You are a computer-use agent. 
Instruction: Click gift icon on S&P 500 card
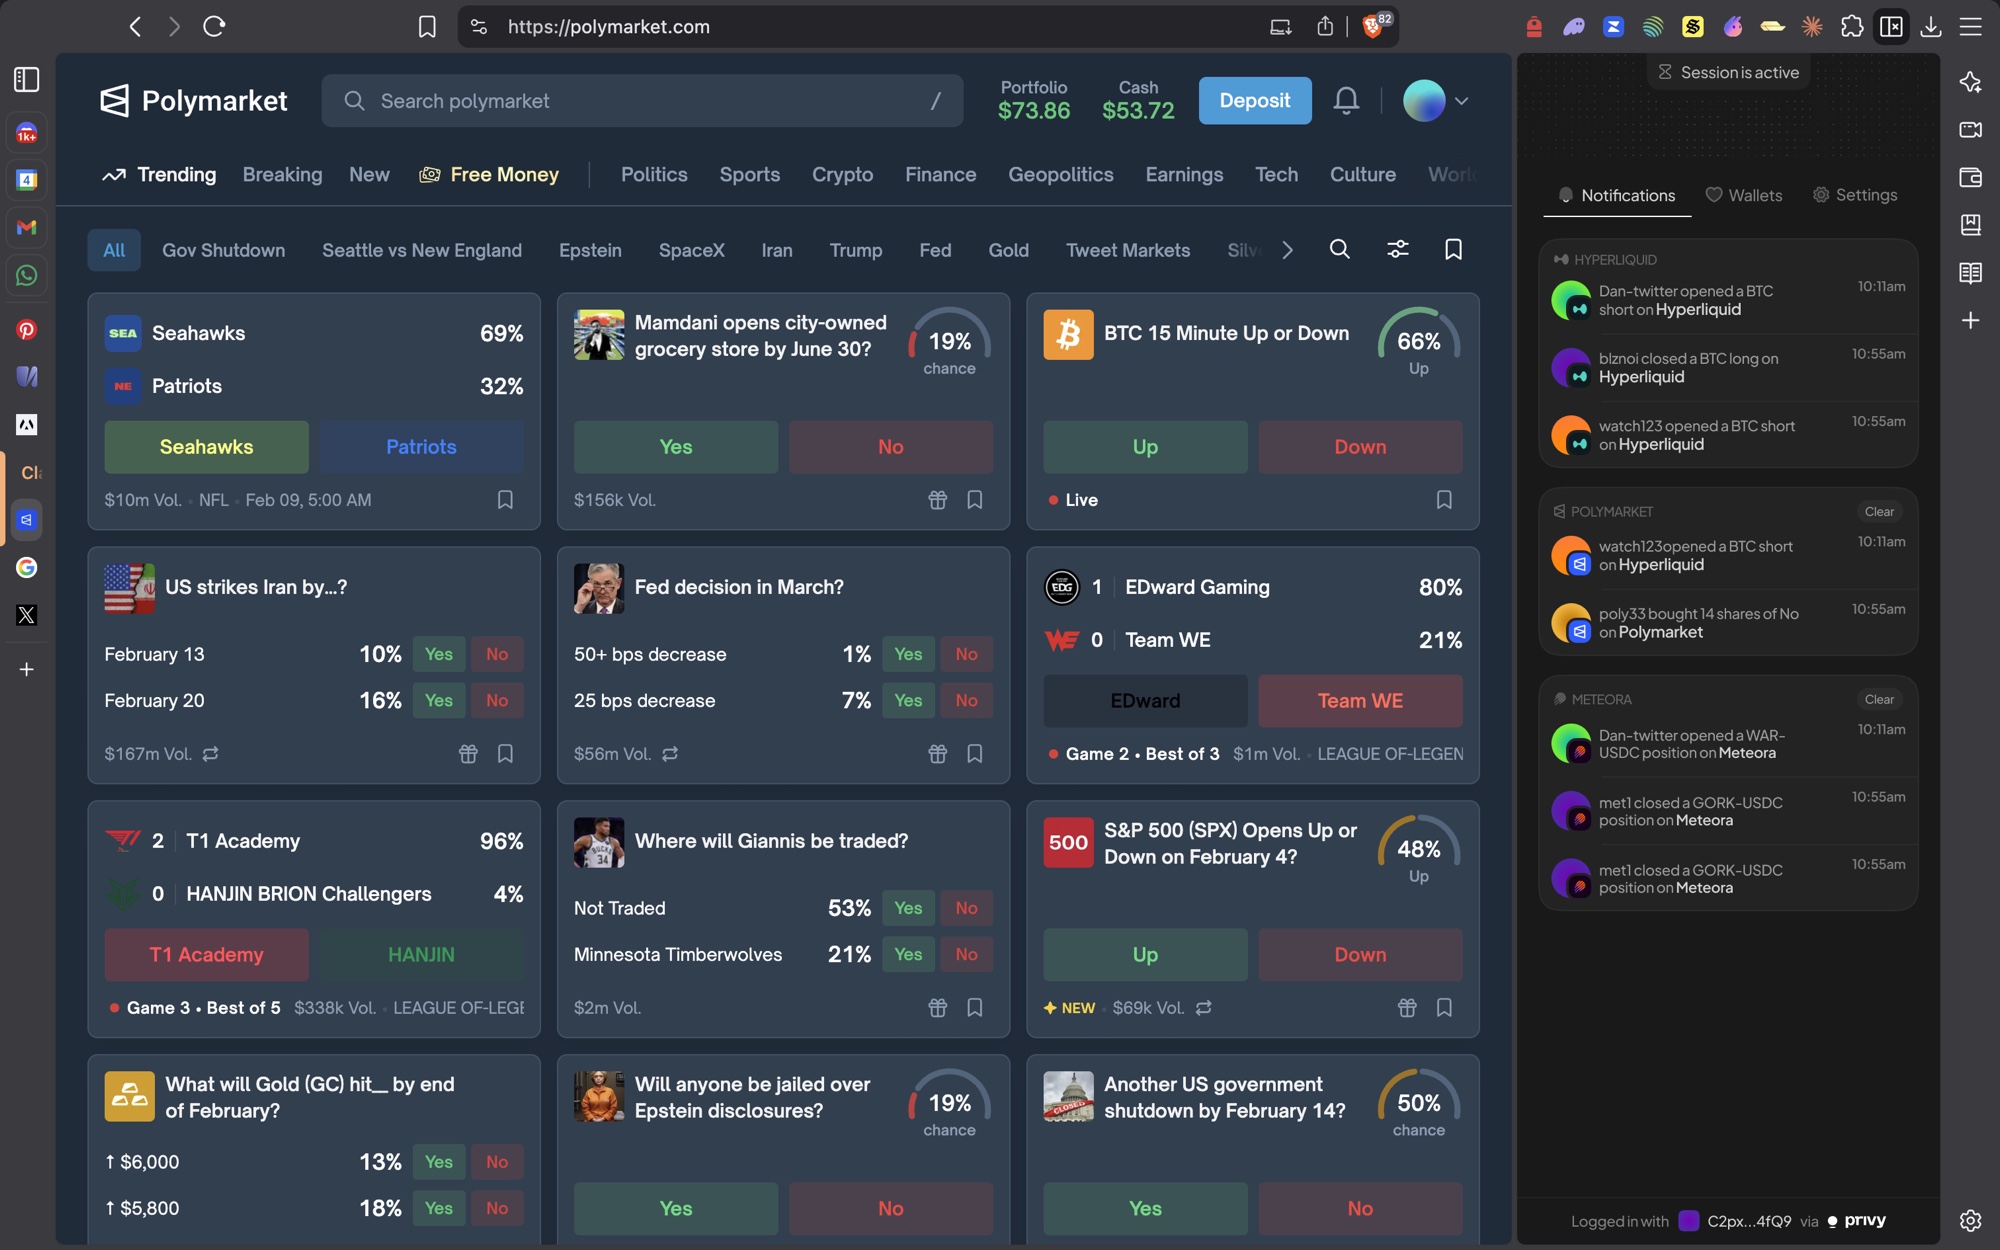coord(1407,1007)
